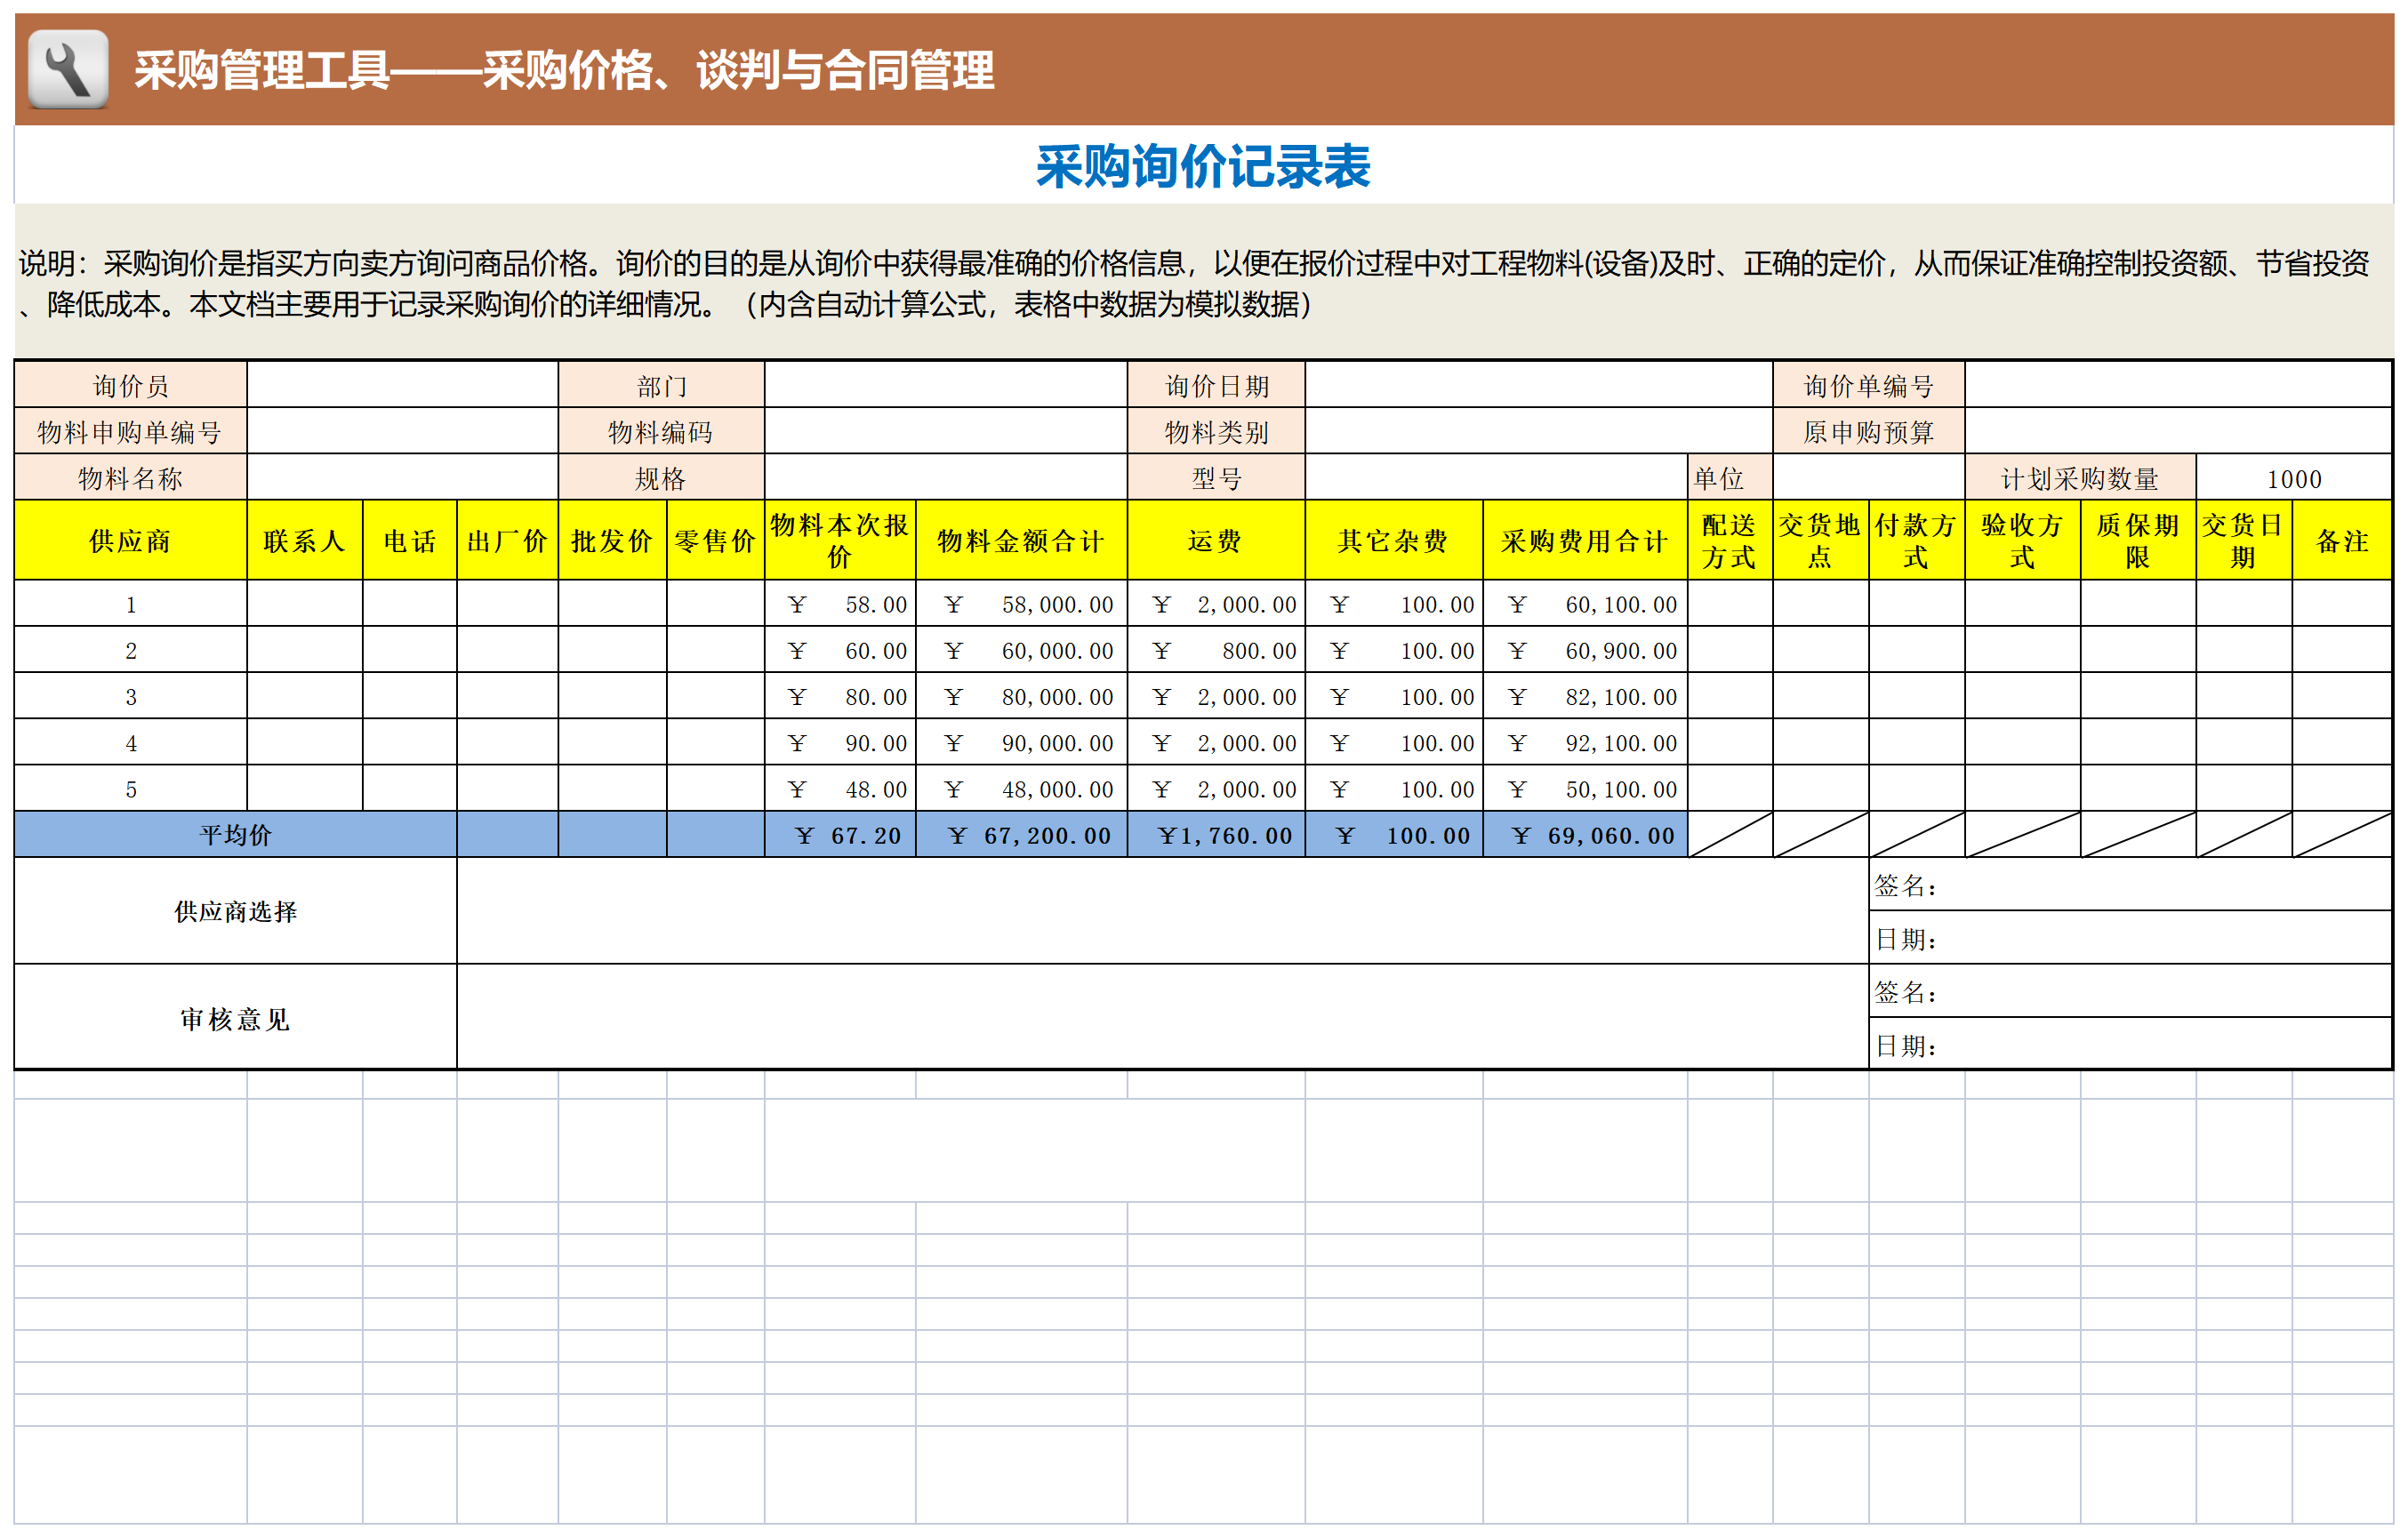Click the 零售价 column header
2408x1538 pixels.
[x=715, y=540]
